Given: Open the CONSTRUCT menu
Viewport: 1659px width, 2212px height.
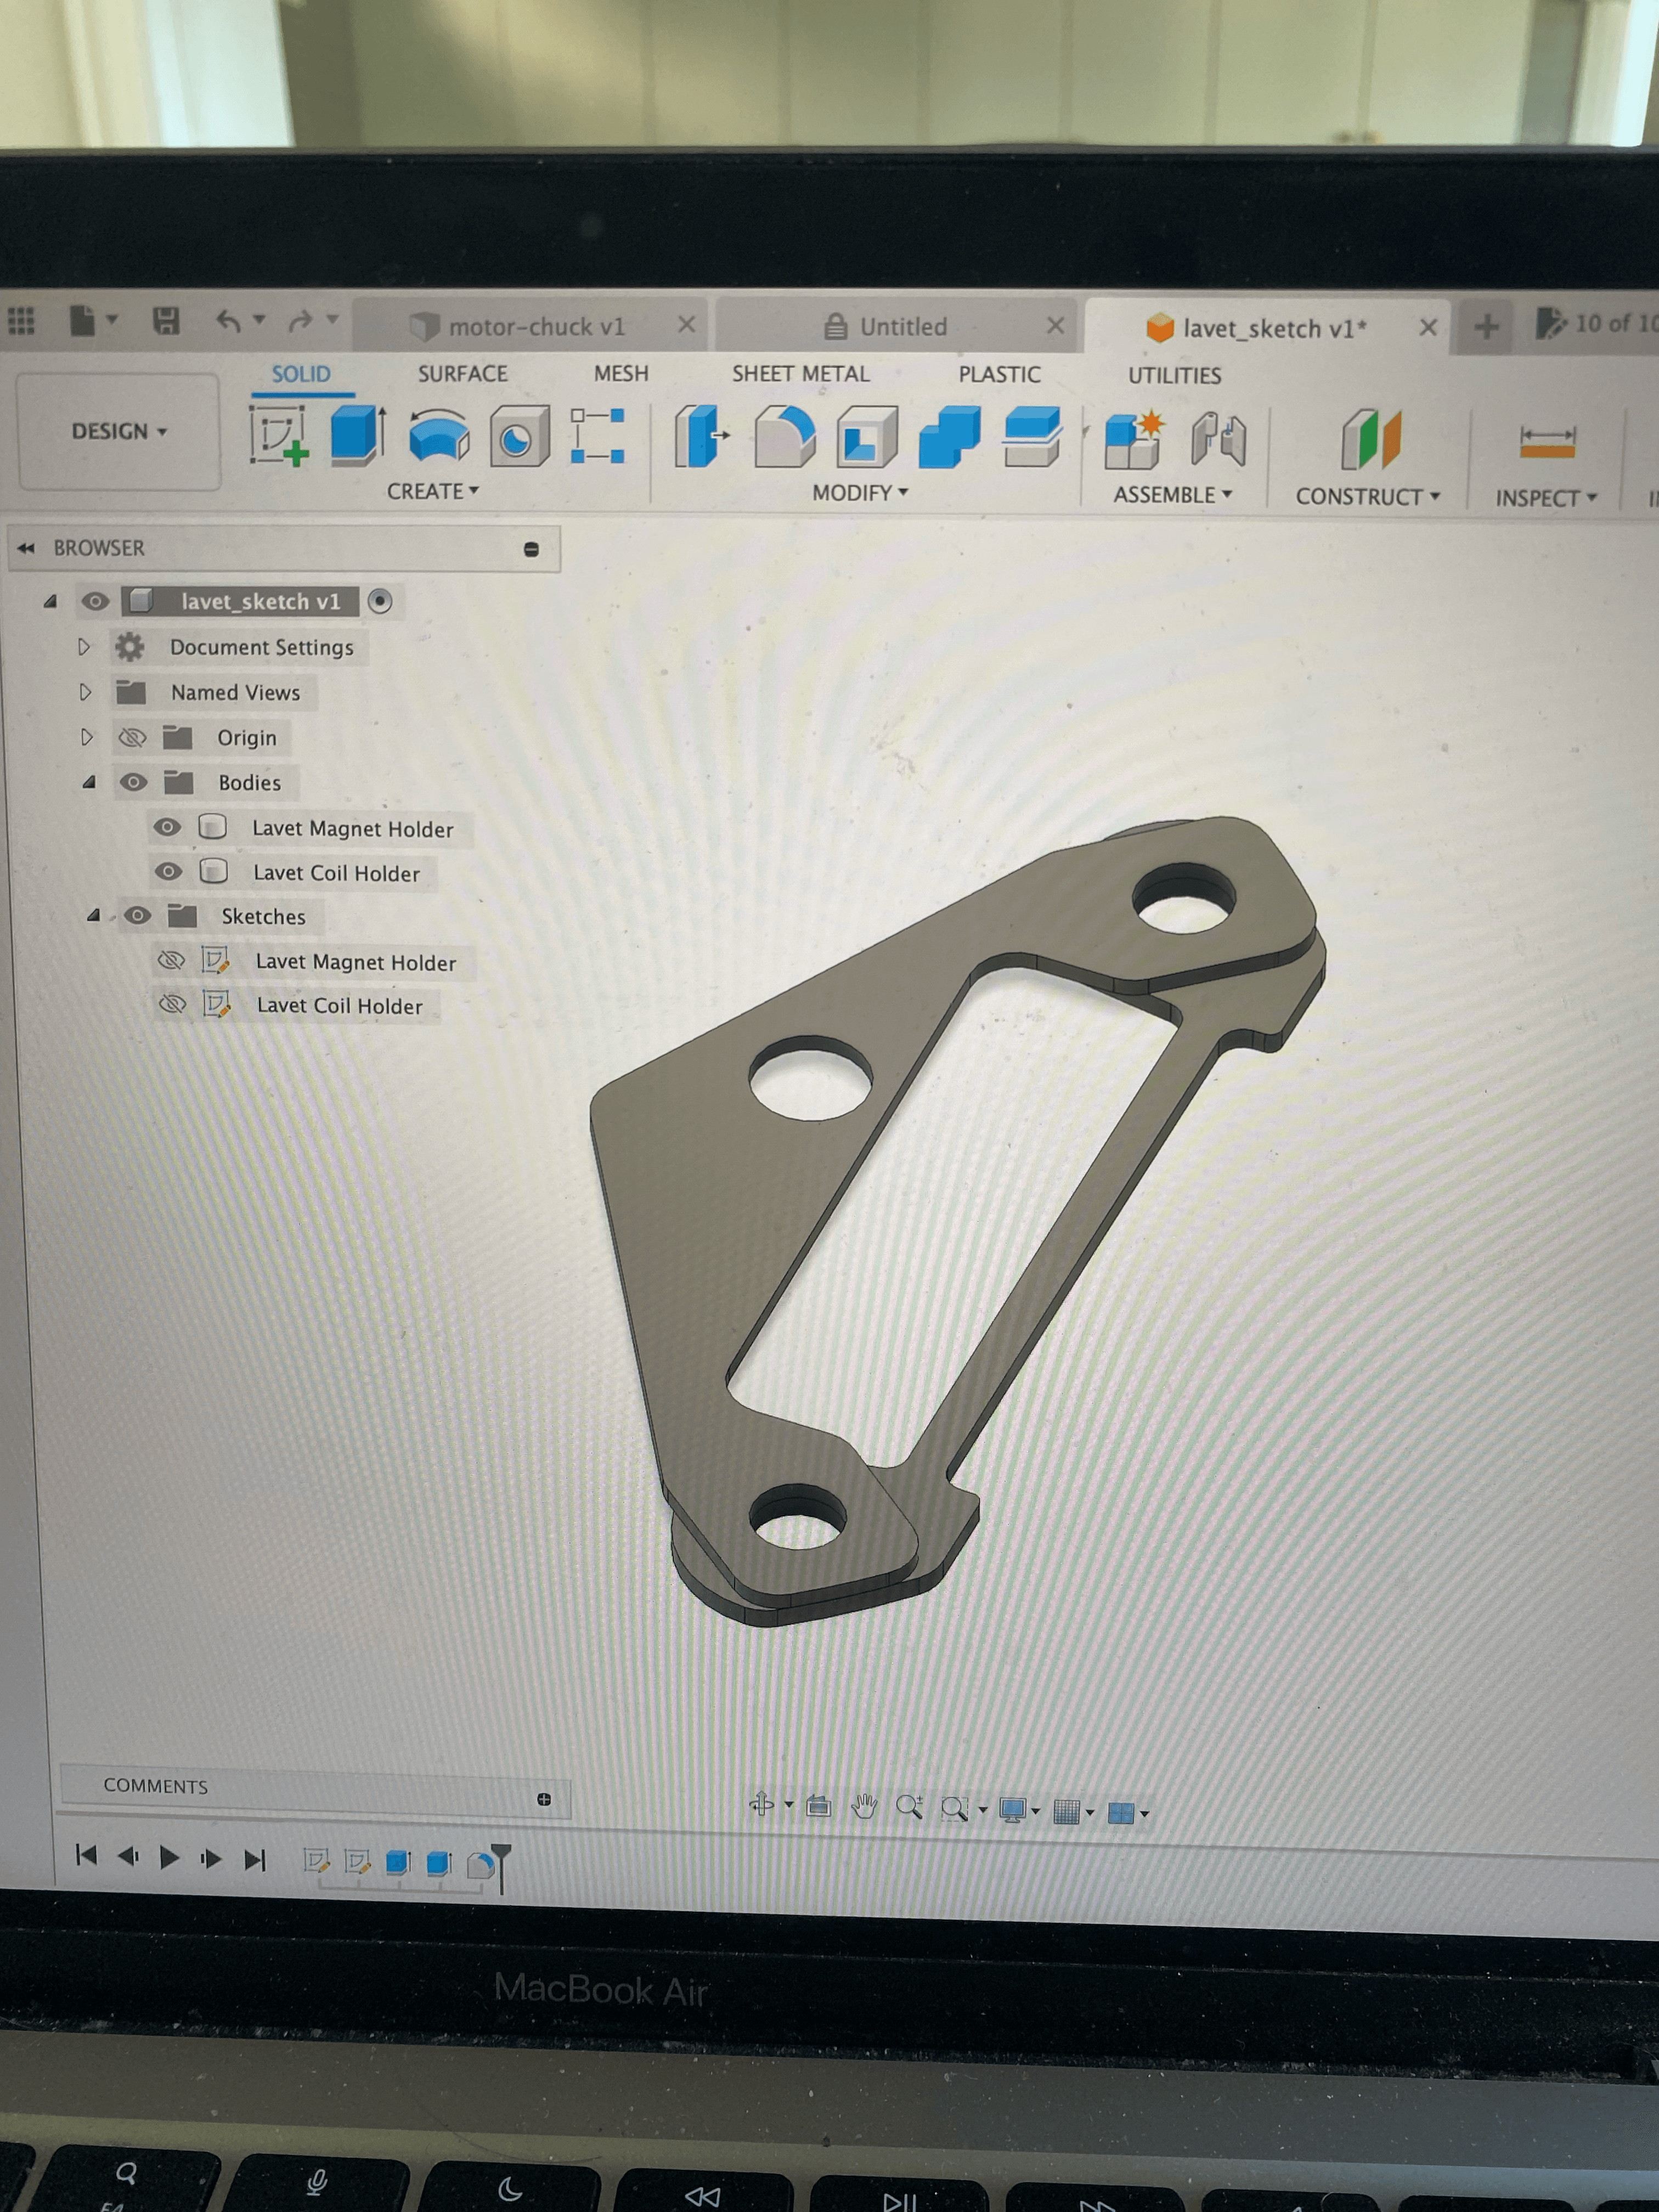Looking at the screenshot, I should pos(1366,497).
